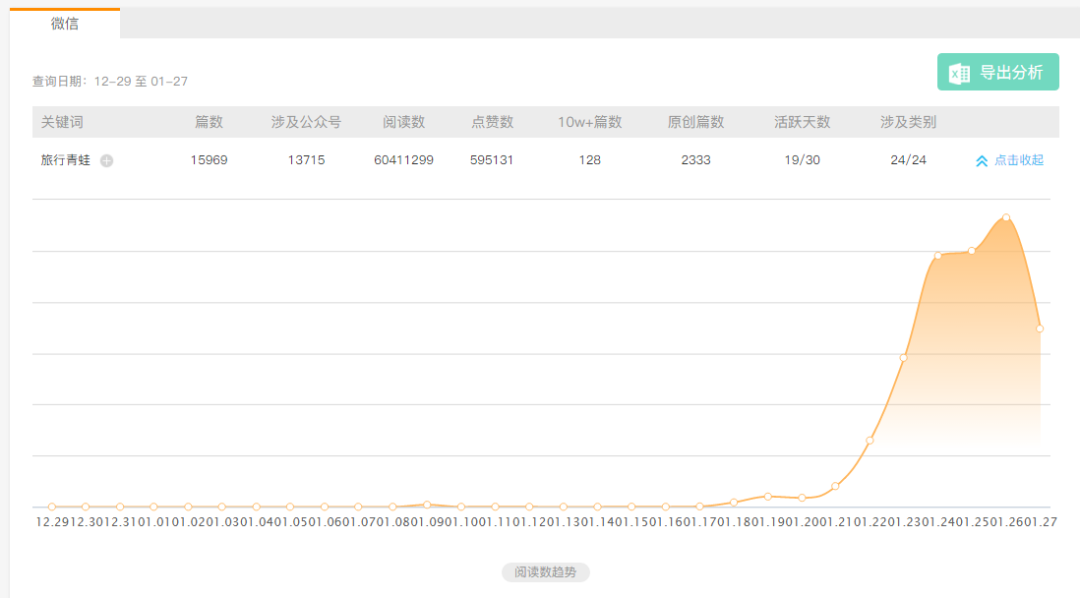
Task: Select the last data point on 01.27
Action: point(1040,329)
